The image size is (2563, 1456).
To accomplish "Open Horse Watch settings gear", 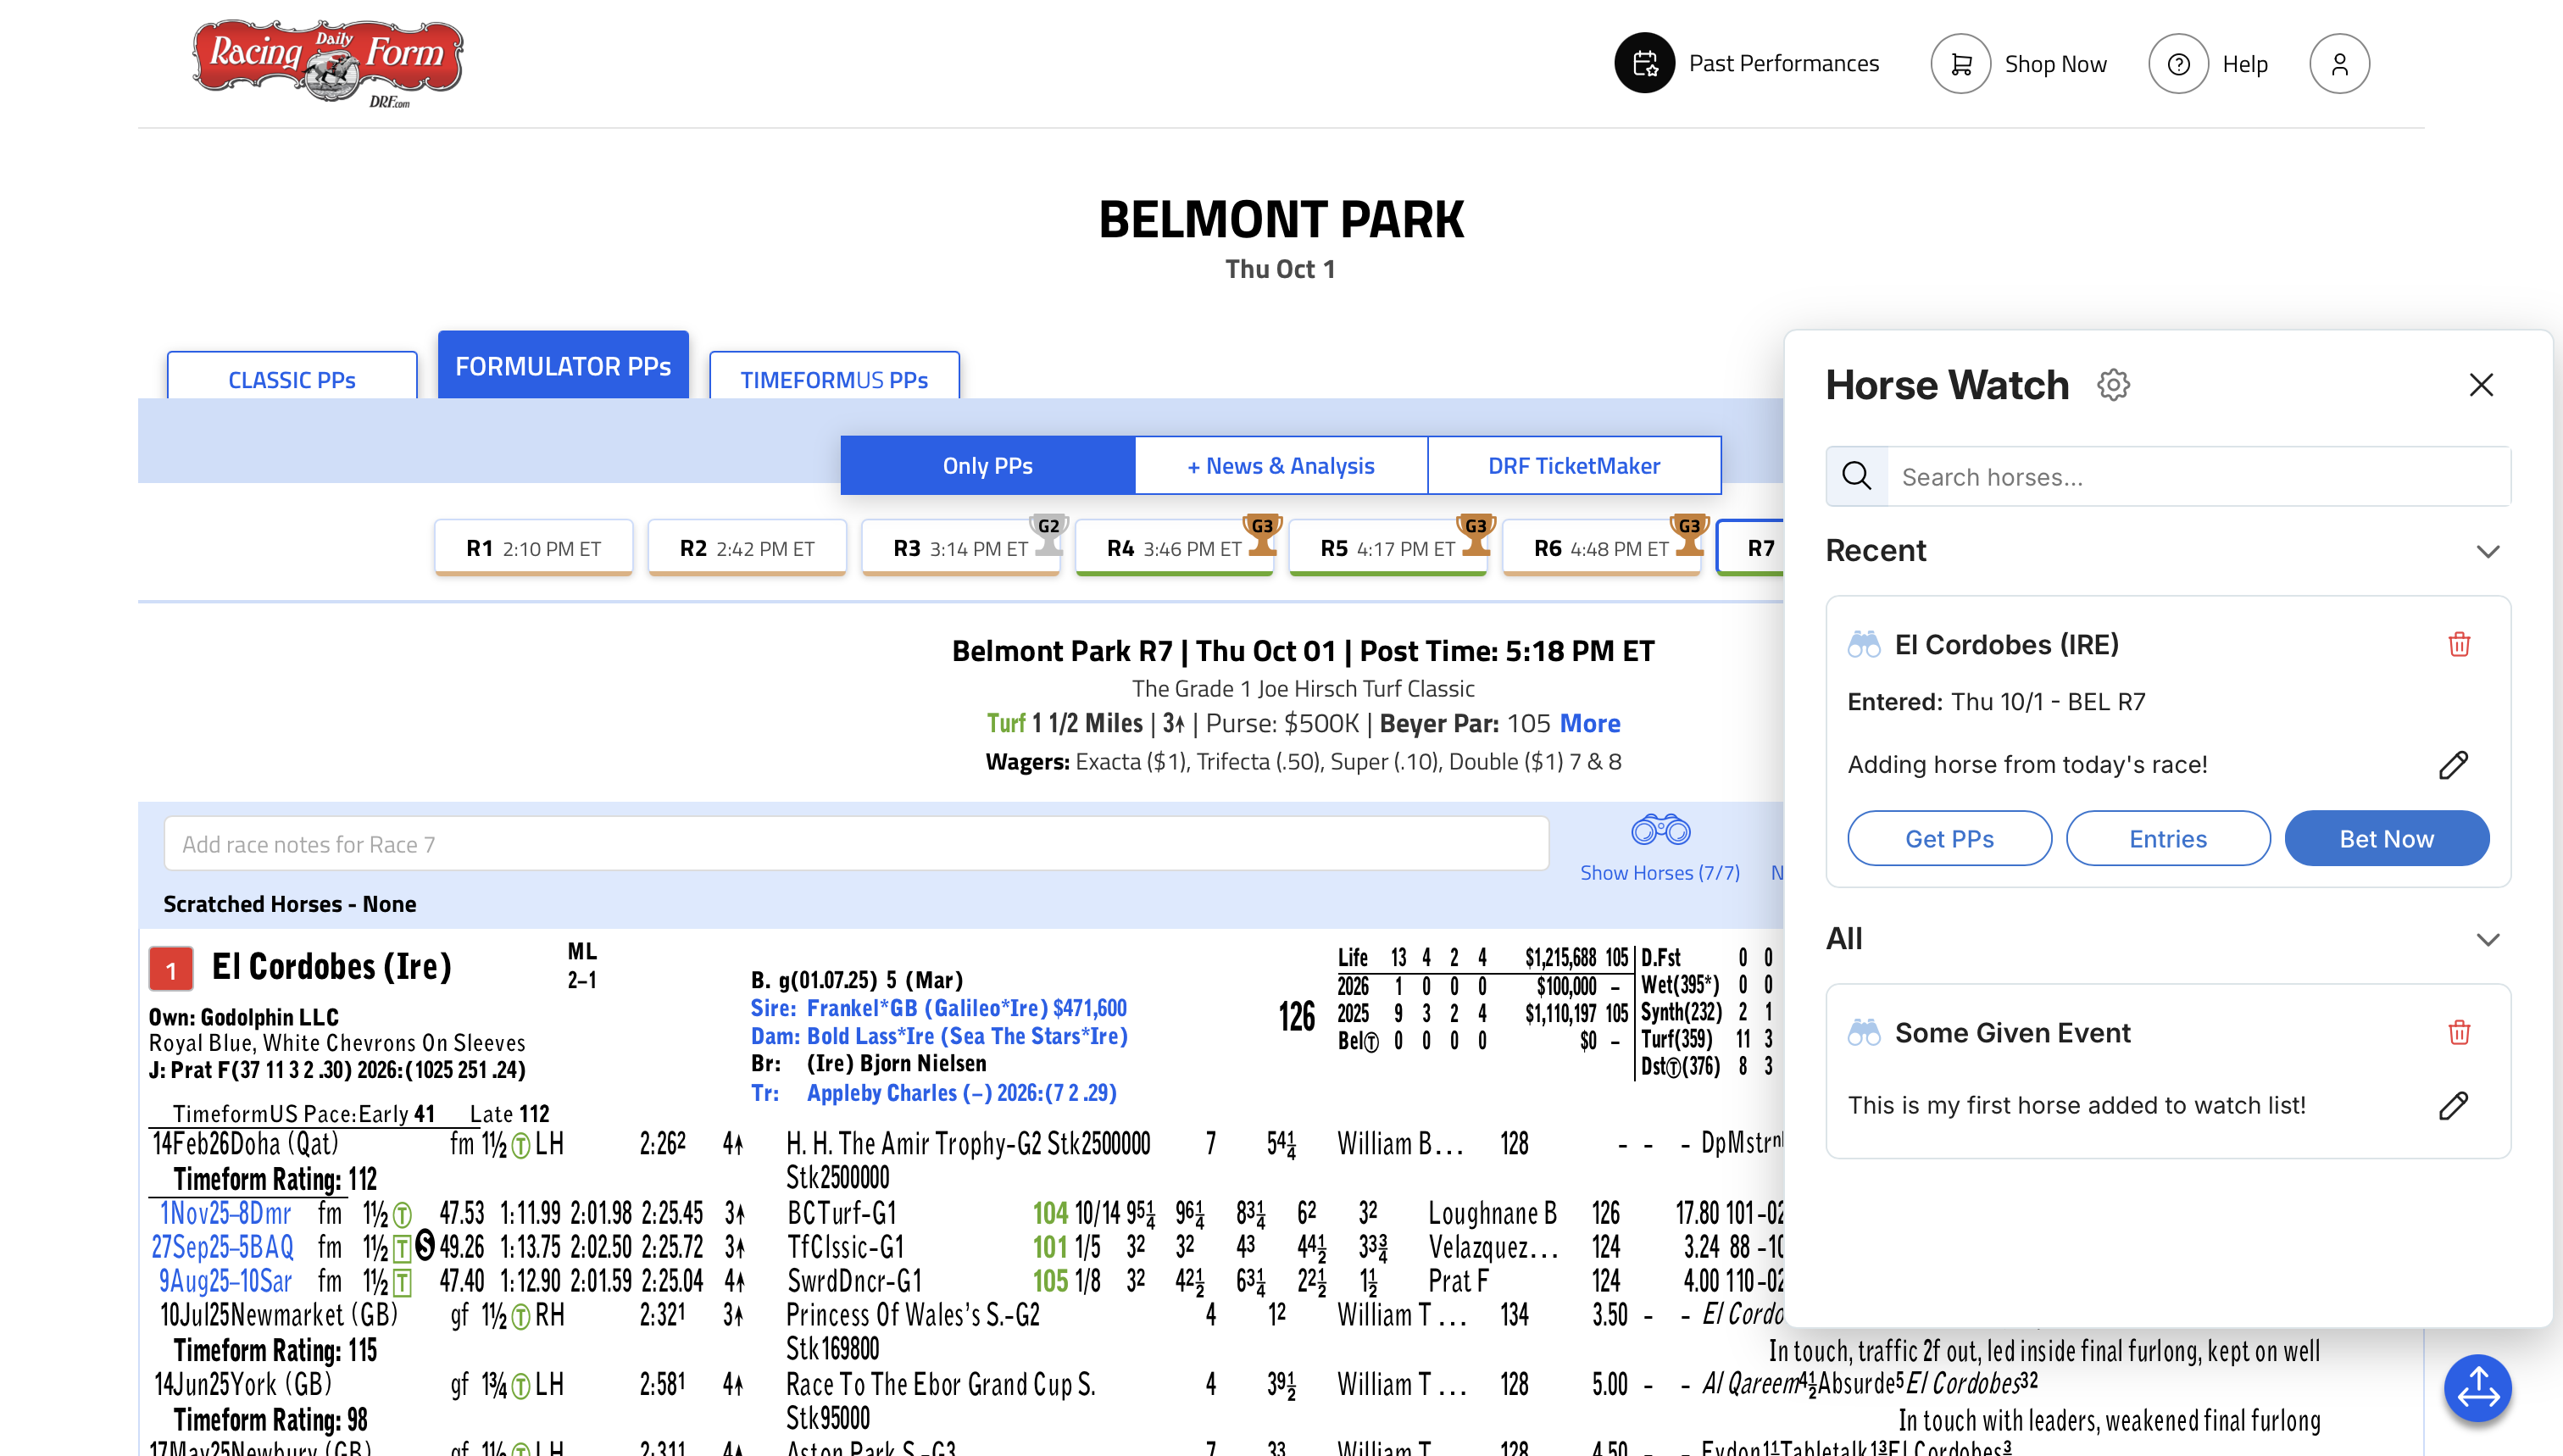I will [2113, 385].
